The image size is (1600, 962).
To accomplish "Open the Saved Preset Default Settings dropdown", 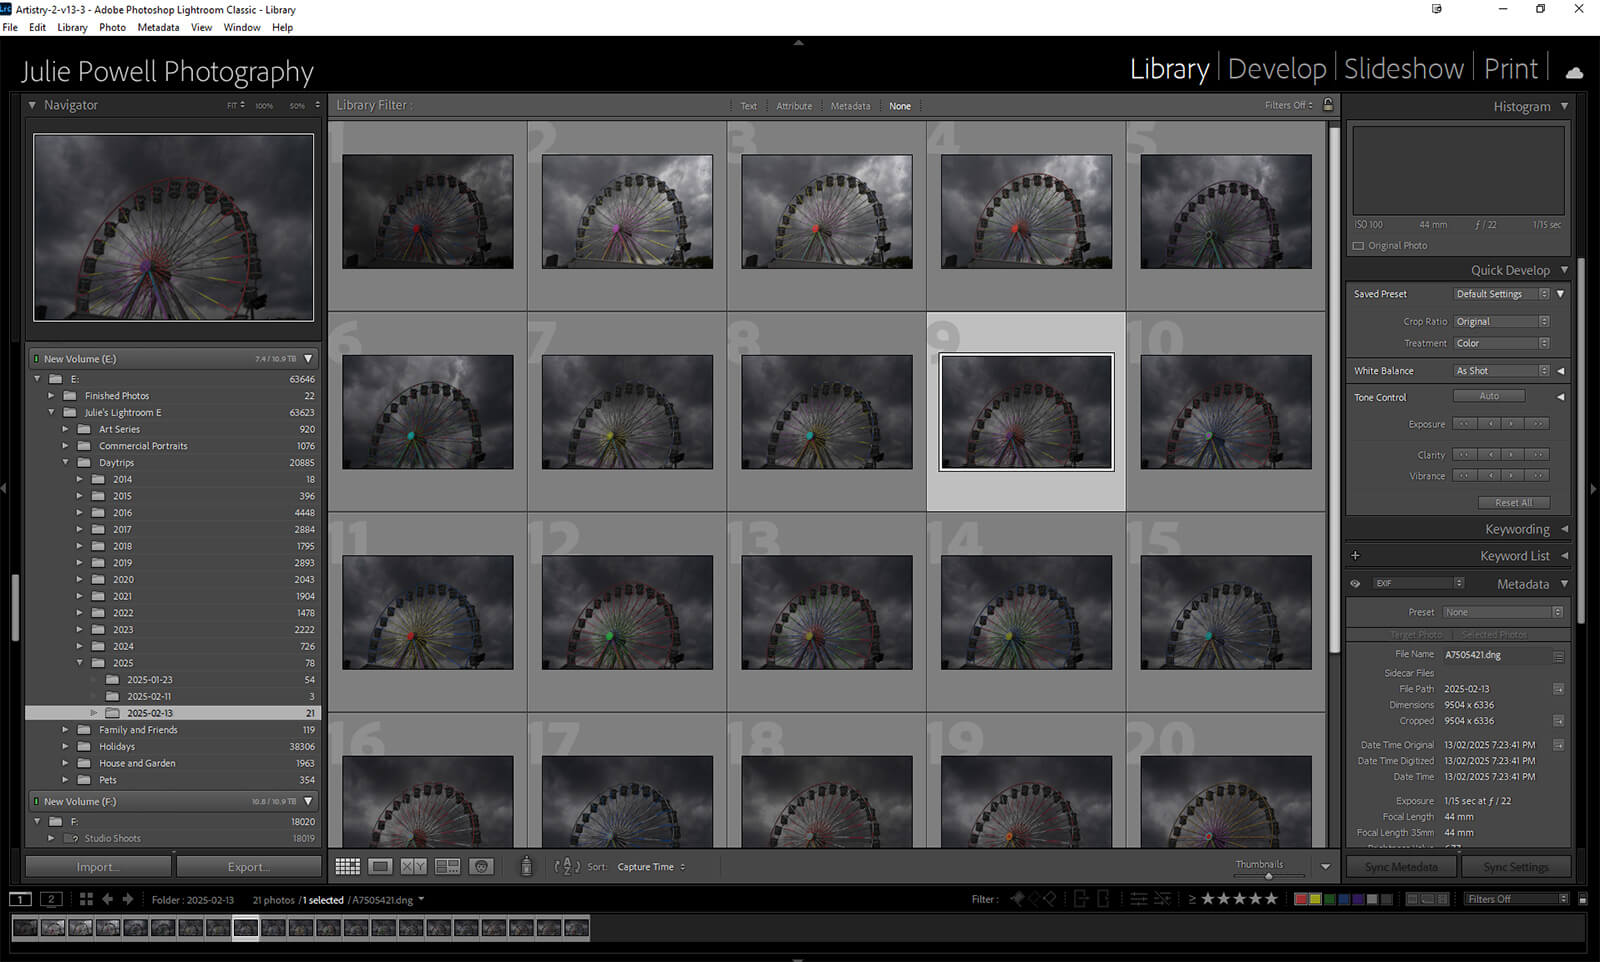I will pyautogui.click(x=1501, y=294).
